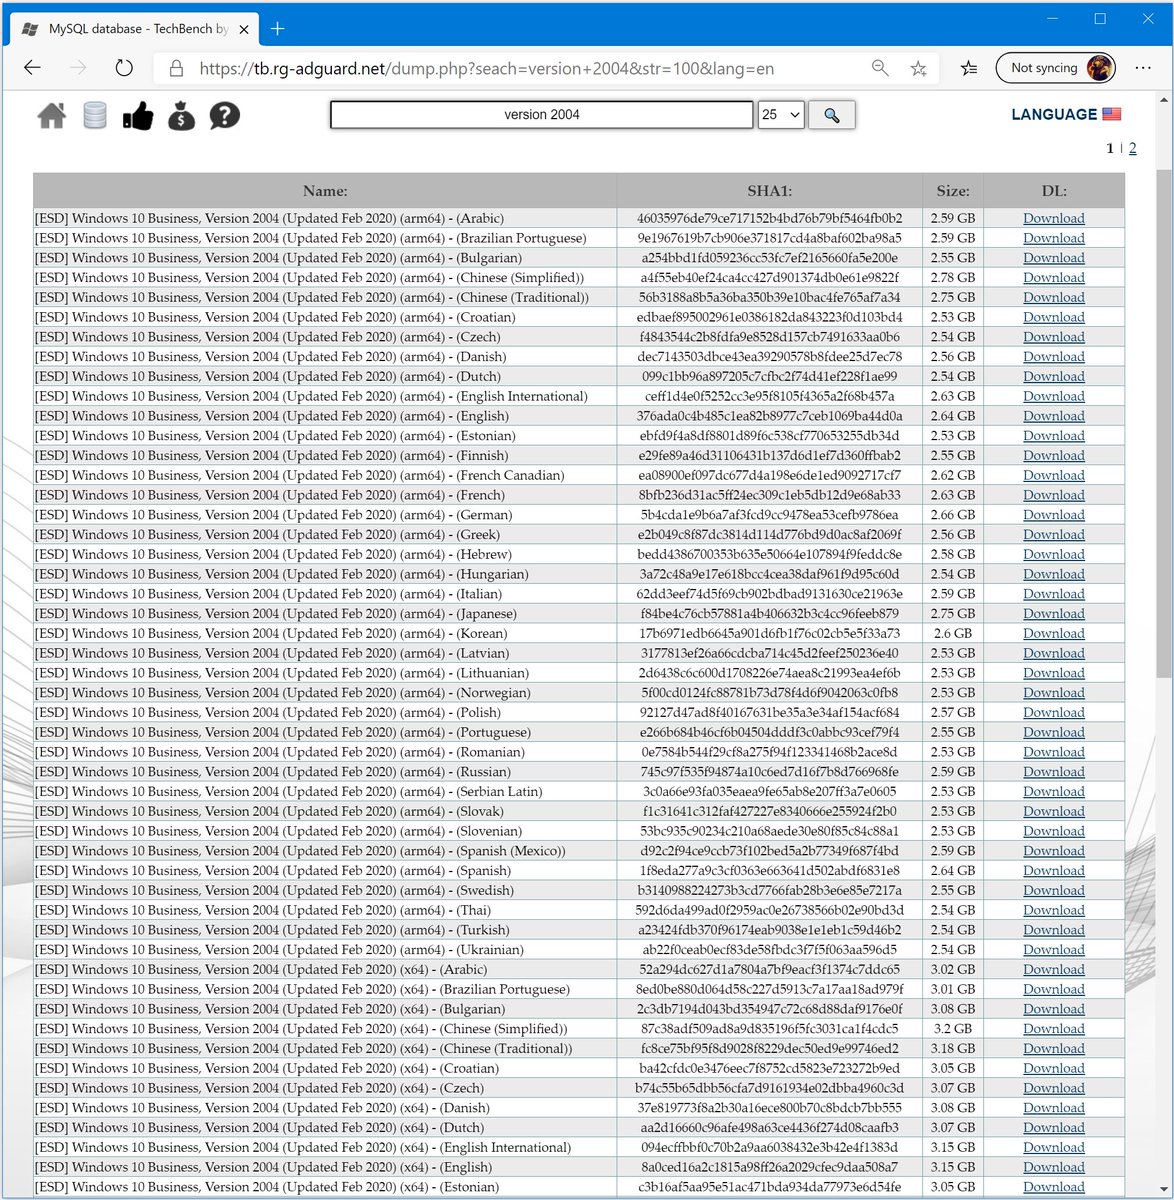1174x1200 pixels.
Task: Select the MySQL database - TechBench tab
Action: [133, 29]
